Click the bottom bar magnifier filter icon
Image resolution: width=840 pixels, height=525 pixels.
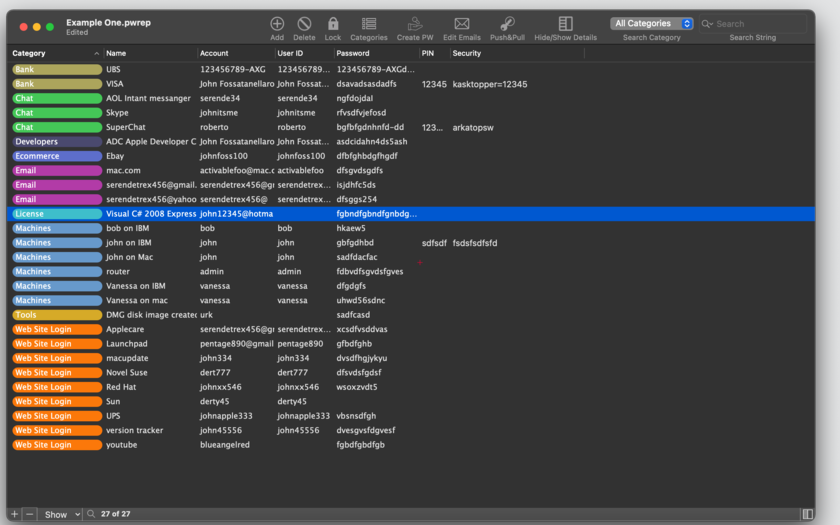tap(91, 514)
